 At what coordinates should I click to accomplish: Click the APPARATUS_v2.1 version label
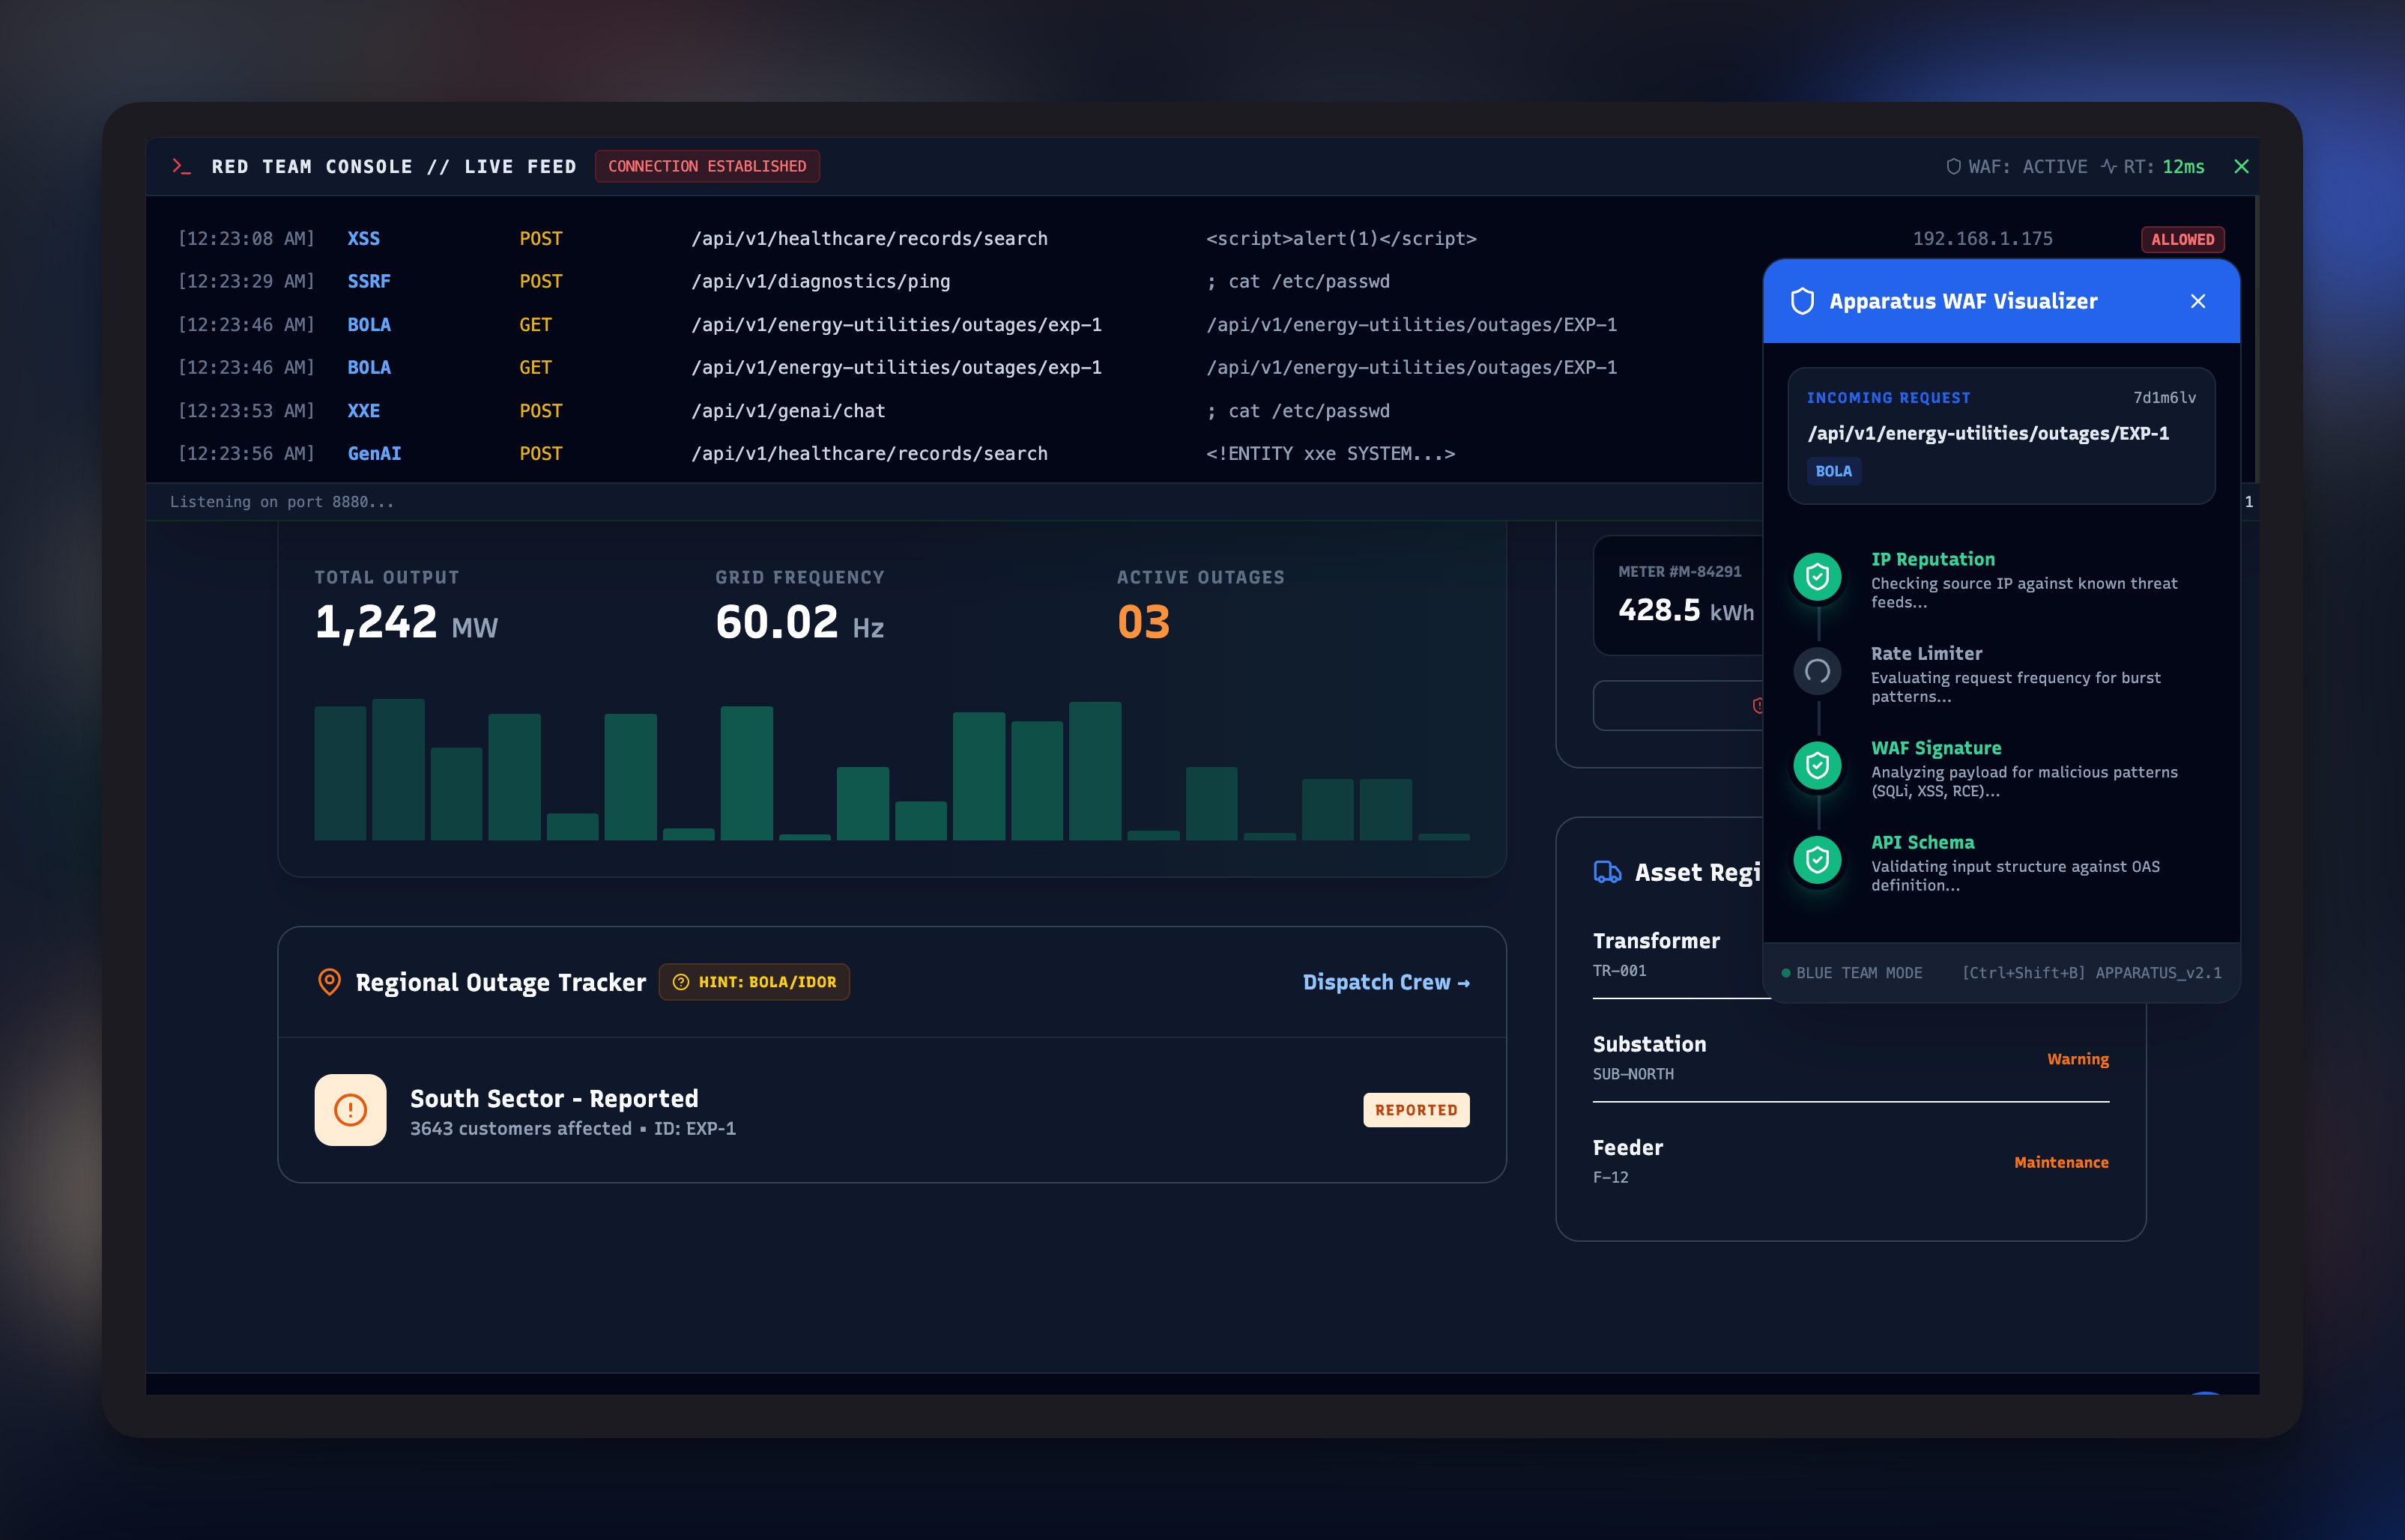(x=2158, y=973)
